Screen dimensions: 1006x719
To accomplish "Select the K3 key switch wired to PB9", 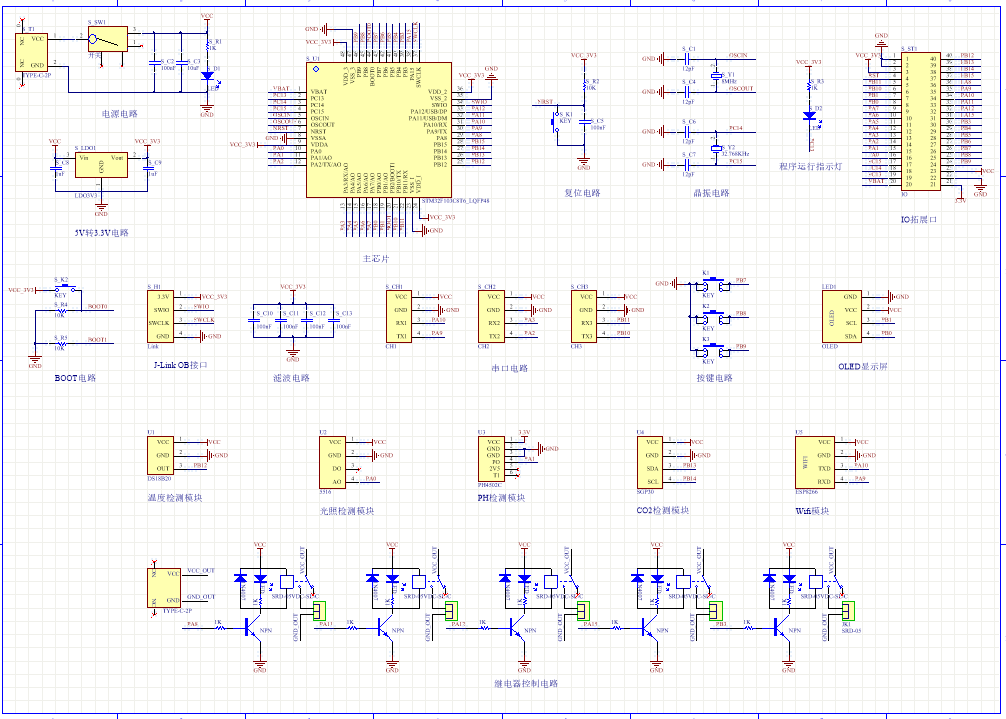I will 715,351.
